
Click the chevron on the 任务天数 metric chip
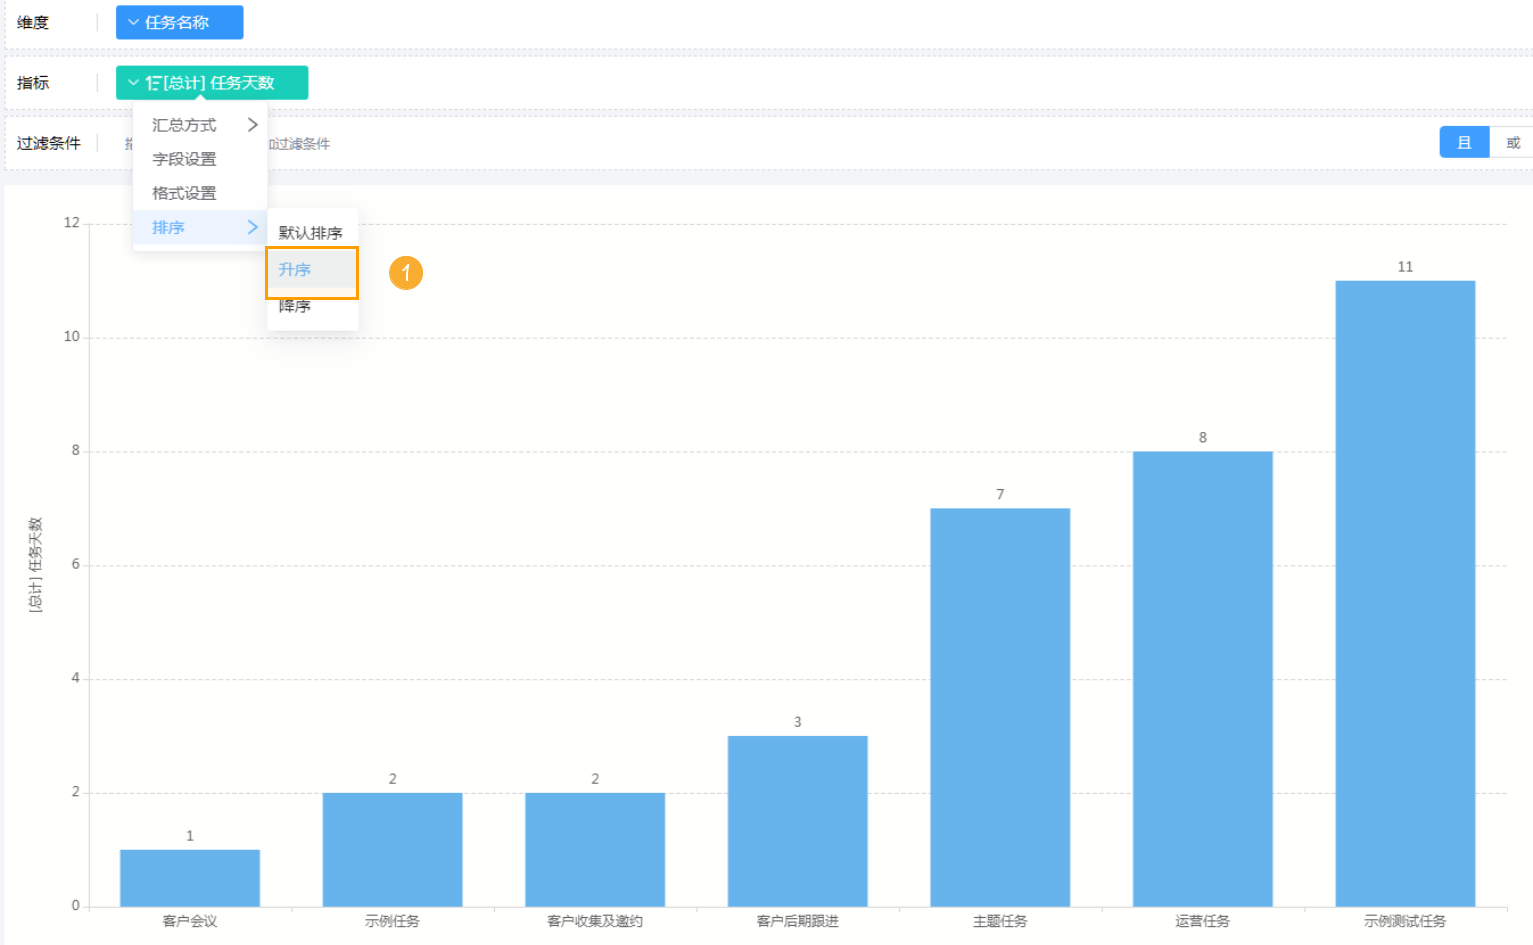pos(133,83)
